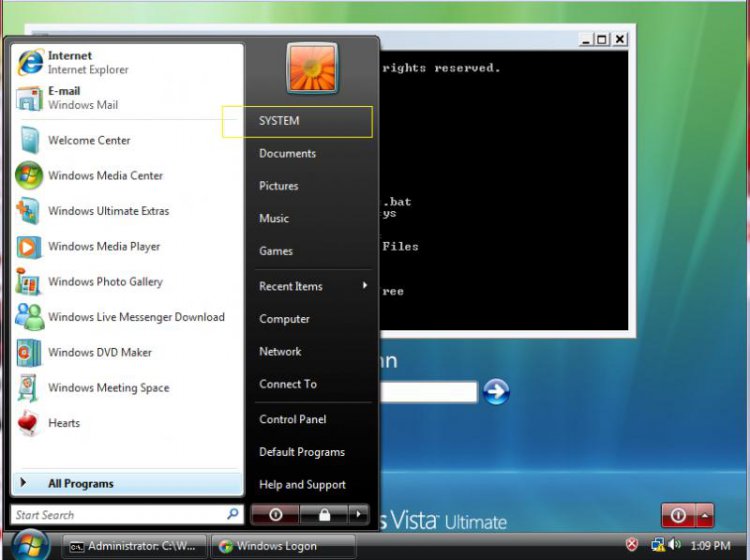Click the search magnifier icon
This screenshot has width=750, height=560.
click(x=233, y=514)
